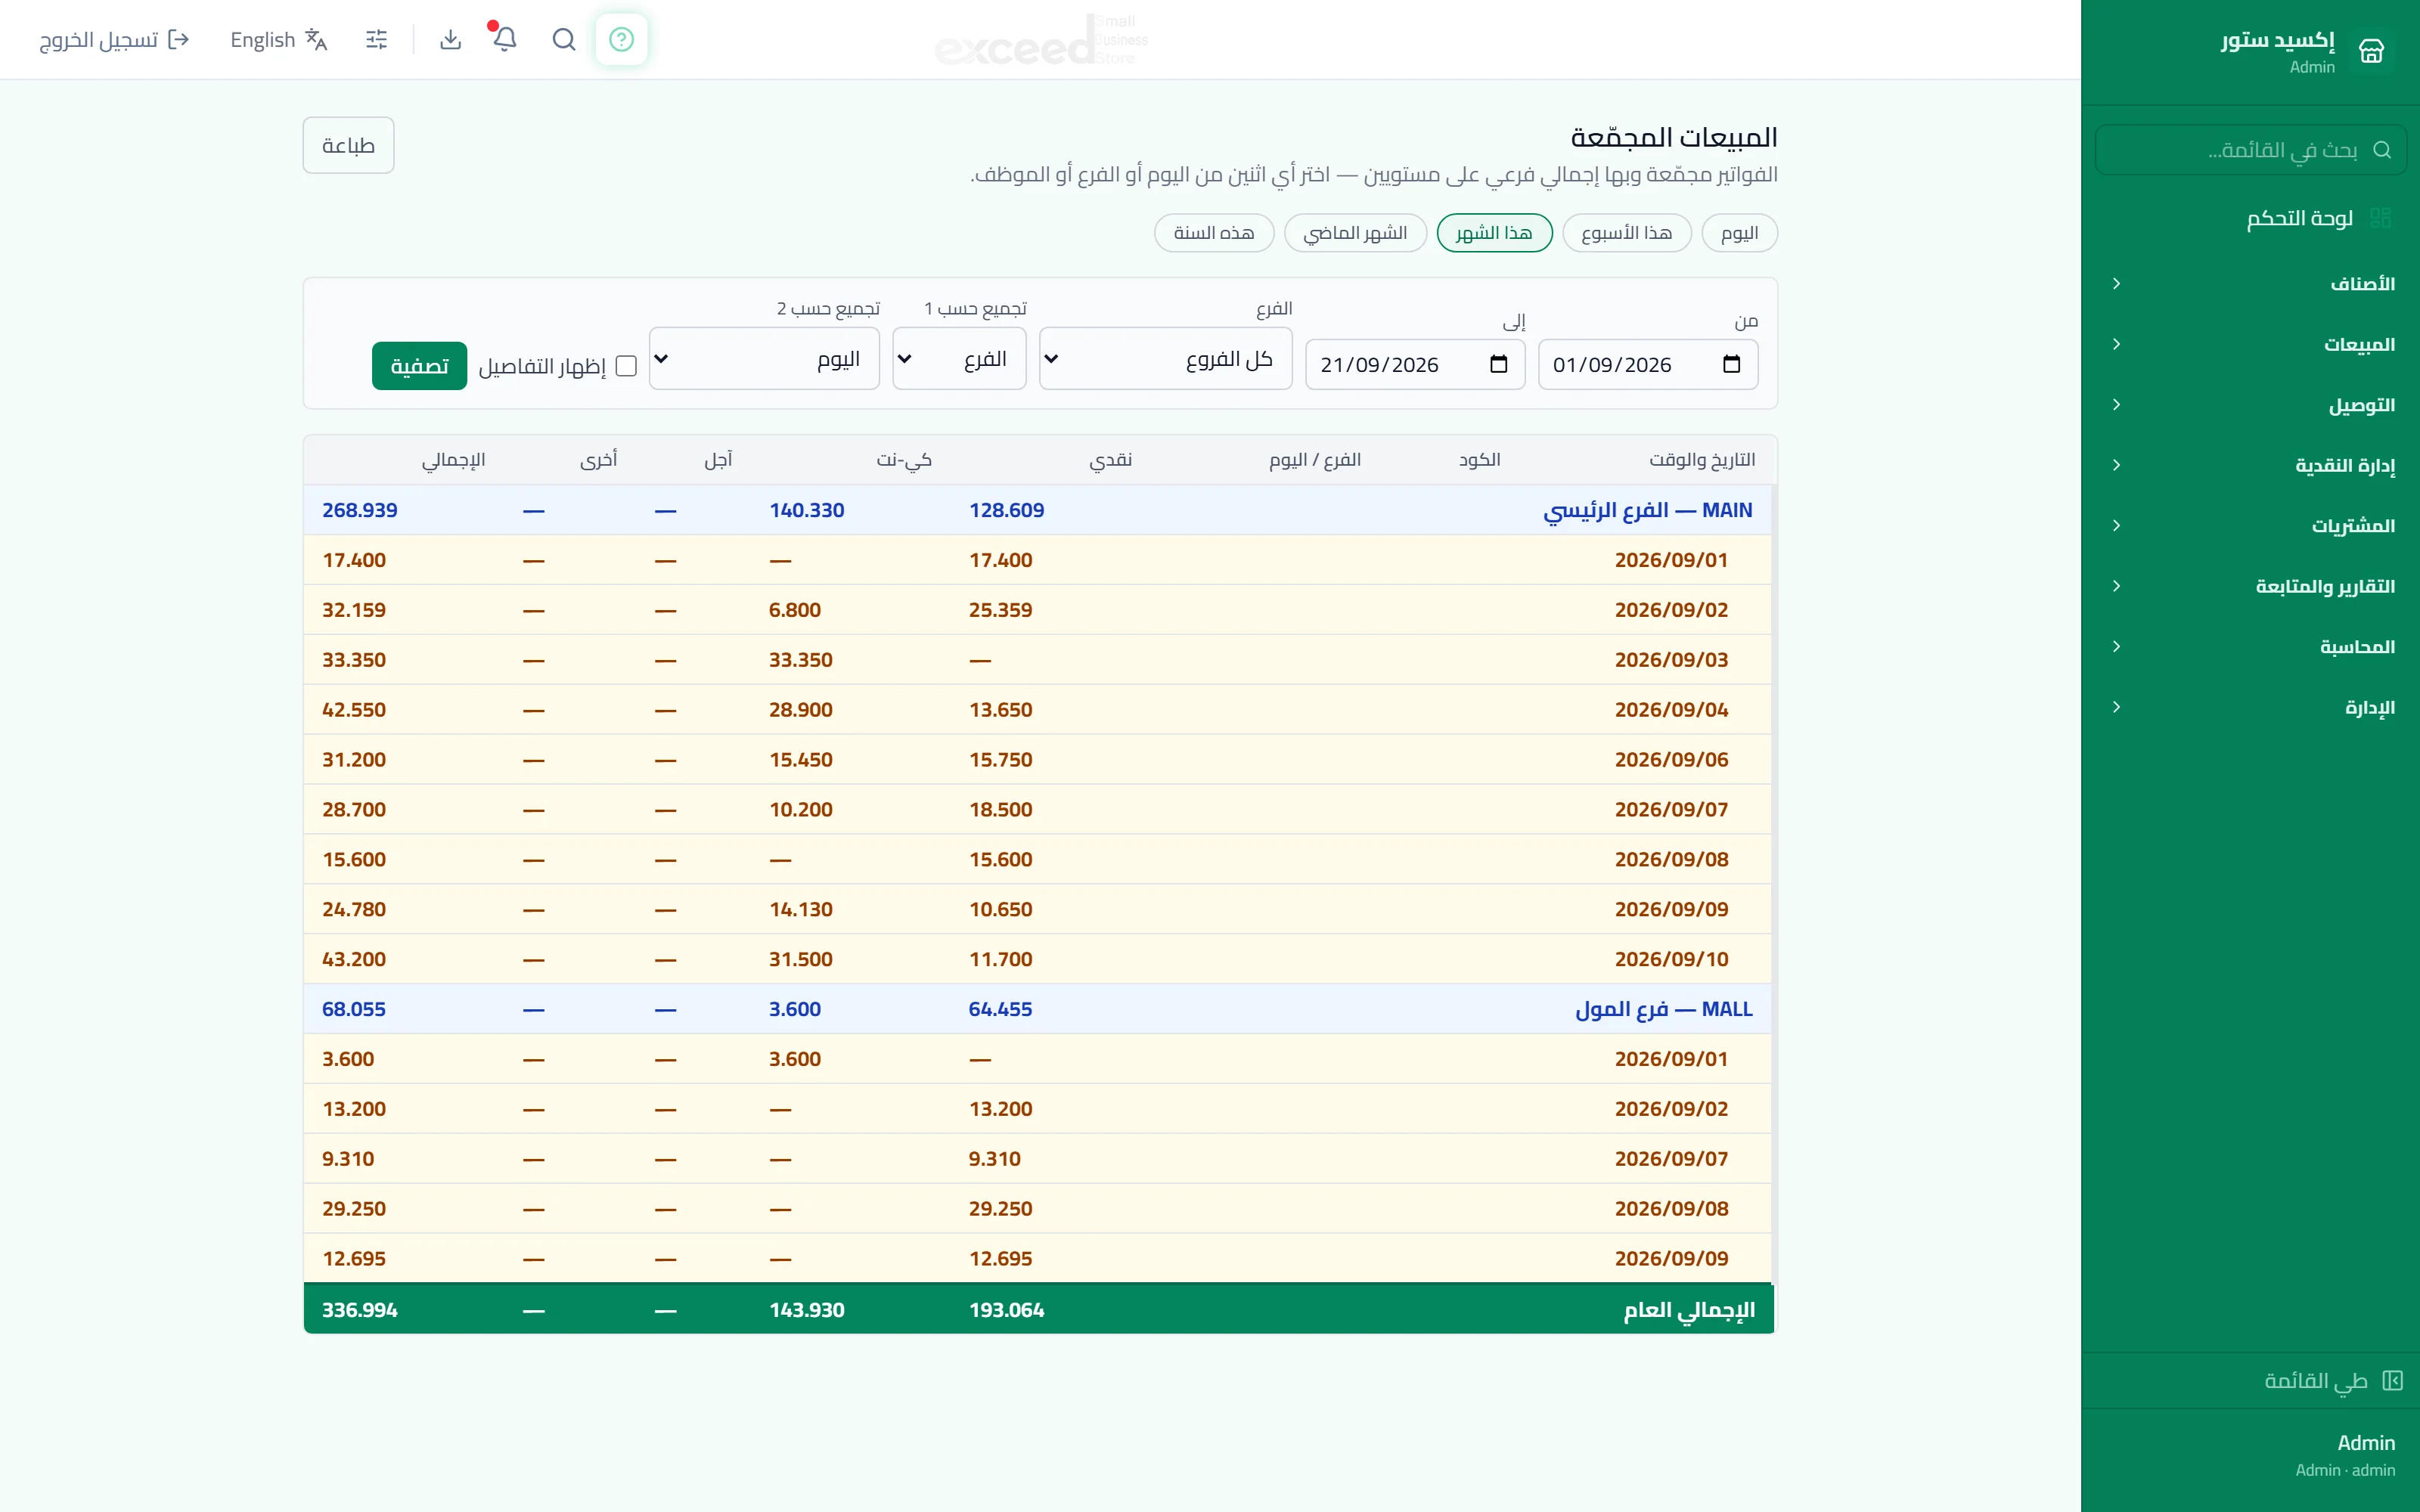The image size is (2420, 1512).
Task: Open لوحة التحكم dashboard
Action: [2250, 218]
